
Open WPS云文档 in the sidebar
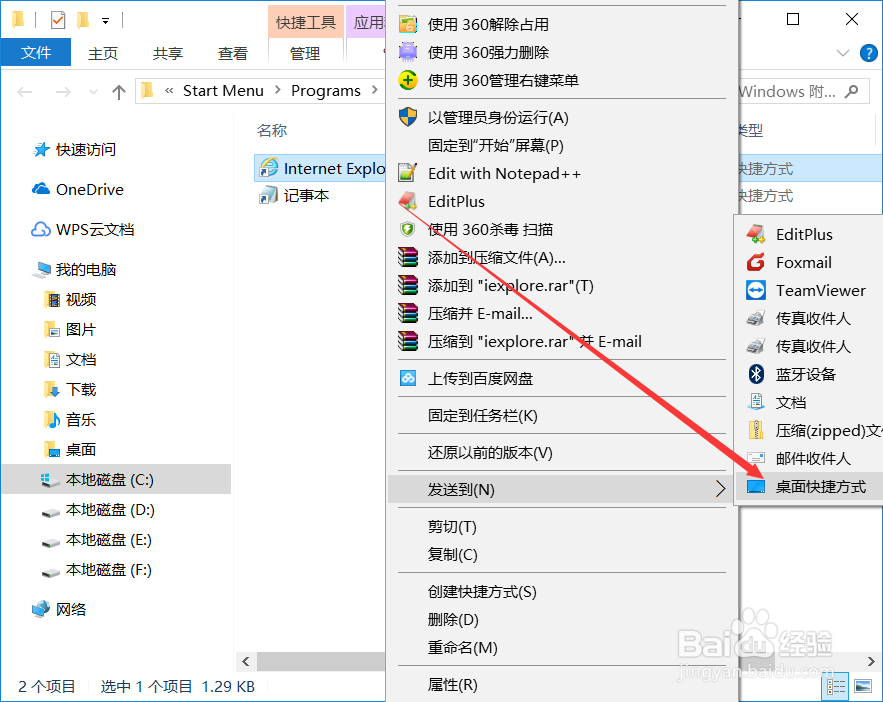click(x=94, y=229)
